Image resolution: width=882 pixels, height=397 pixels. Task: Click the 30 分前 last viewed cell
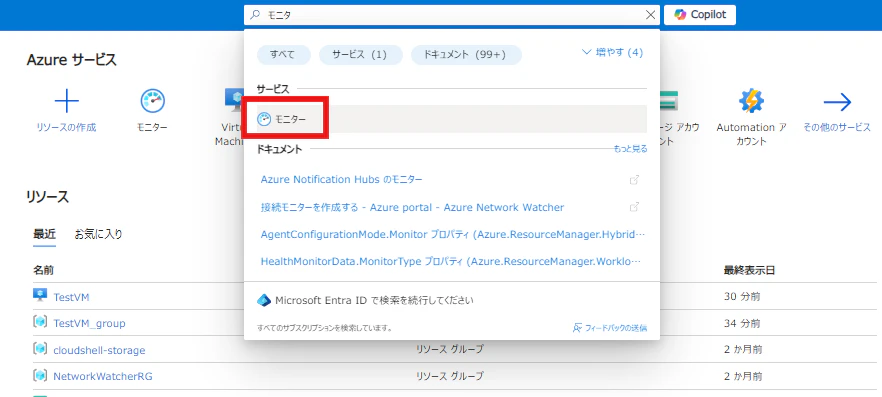point(742,296)
